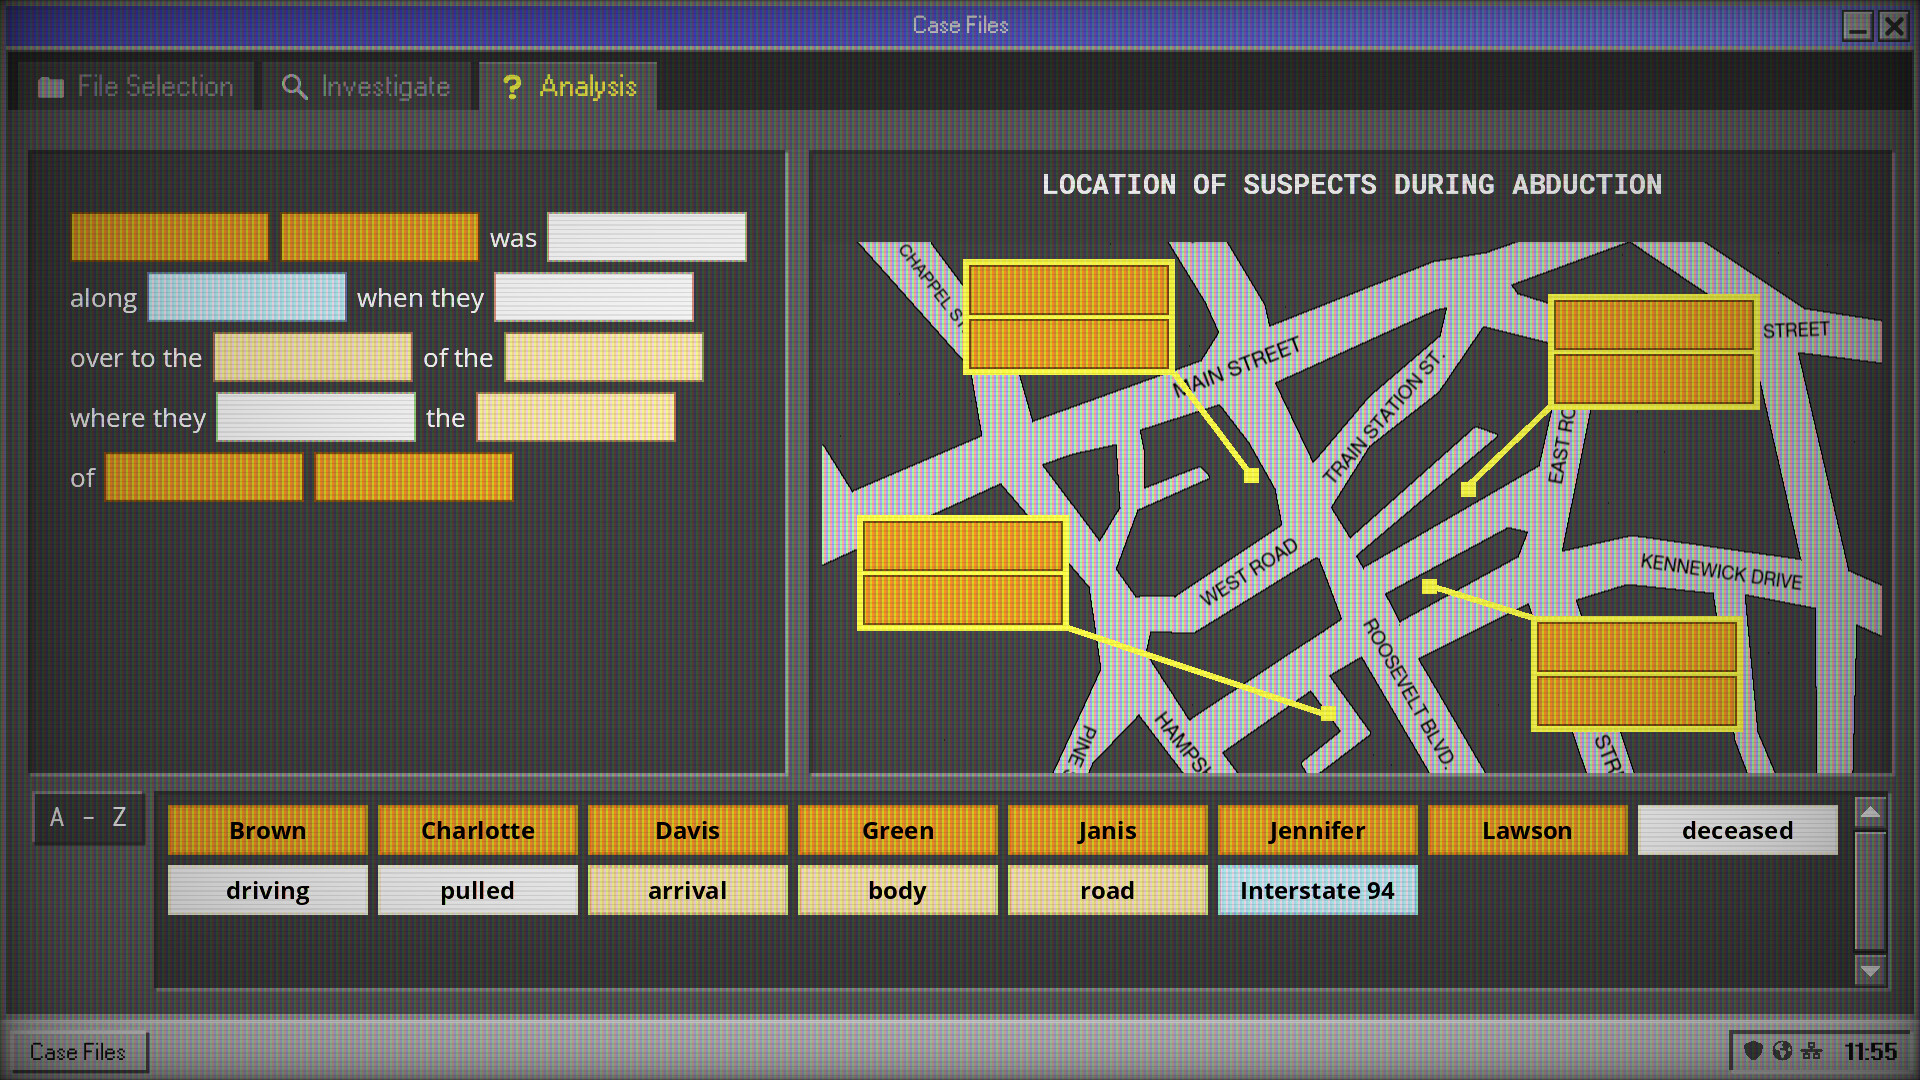Screen dimensions: 1920x1080
Task: Click the question mark icon on Analysis tab
Action: pyautogui.click(x=513, y=86)
